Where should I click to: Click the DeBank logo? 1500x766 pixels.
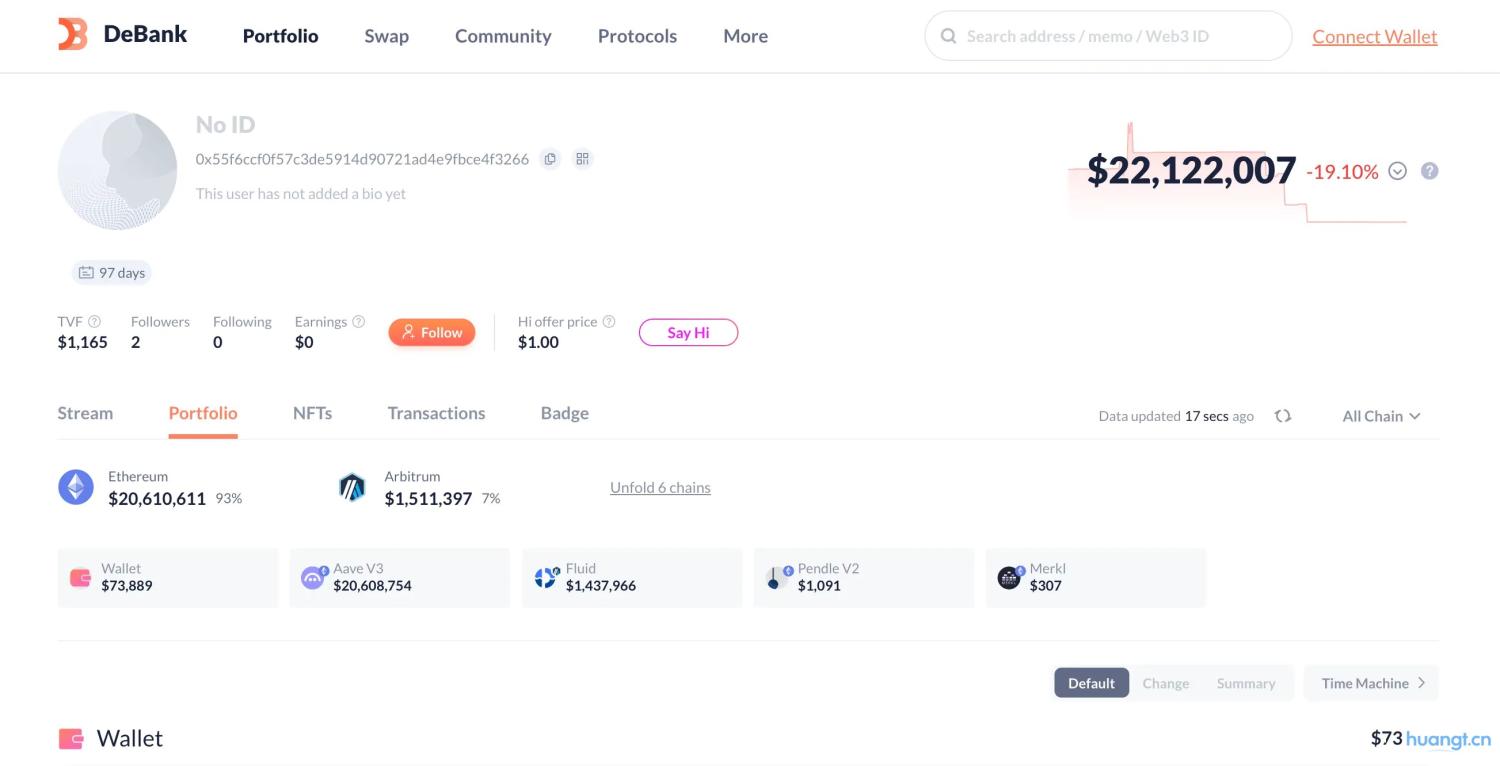point(120,33)
